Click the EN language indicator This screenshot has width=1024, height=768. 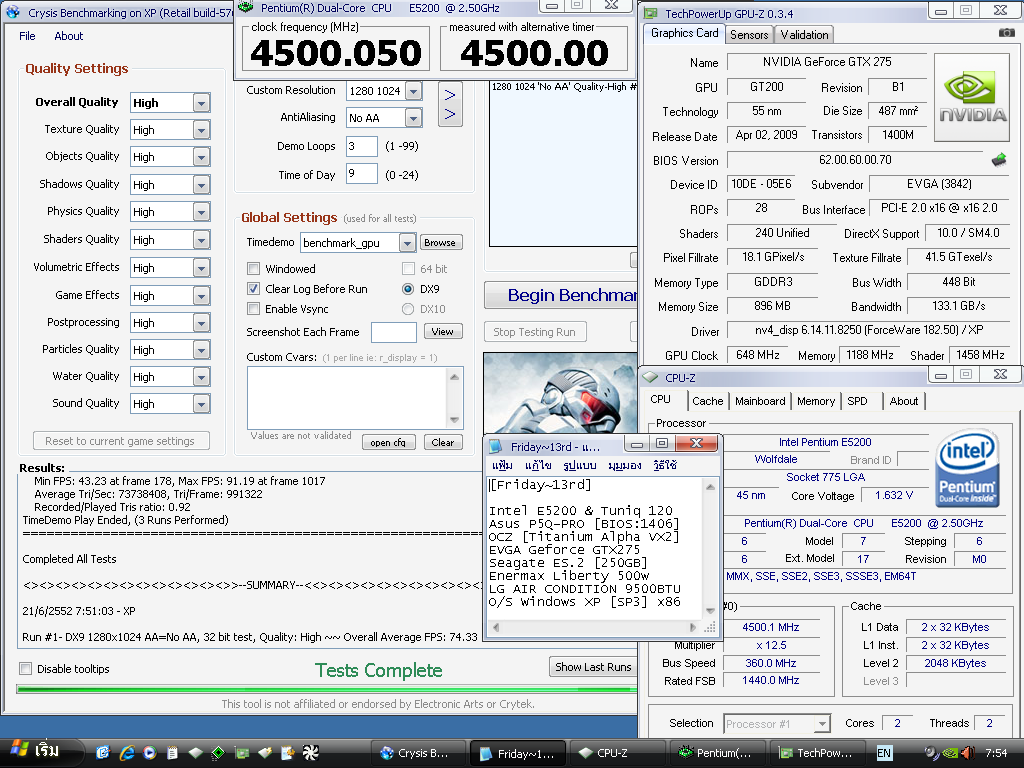(x=884, y=753)
